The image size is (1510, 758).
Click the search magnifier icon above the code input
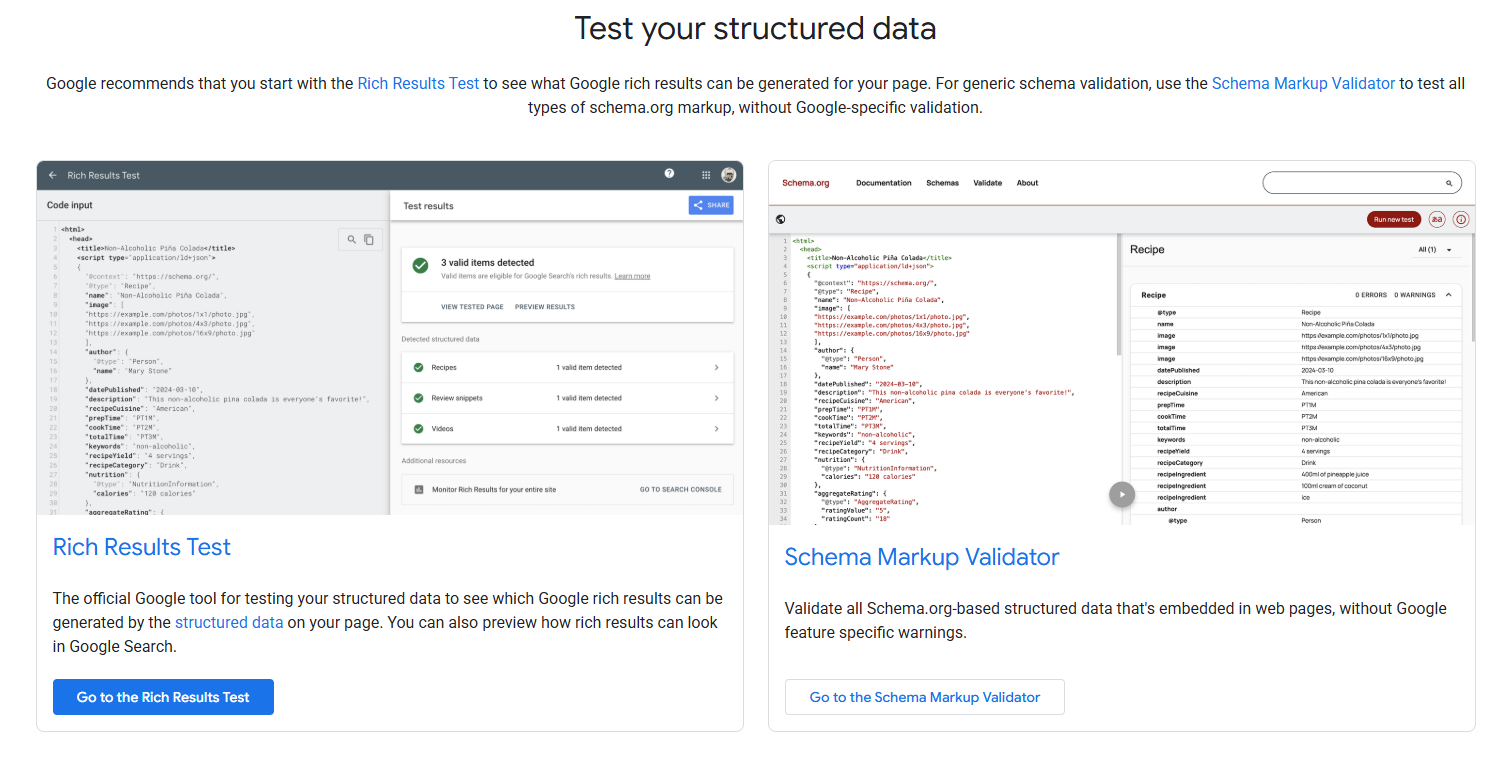[352, 239]
